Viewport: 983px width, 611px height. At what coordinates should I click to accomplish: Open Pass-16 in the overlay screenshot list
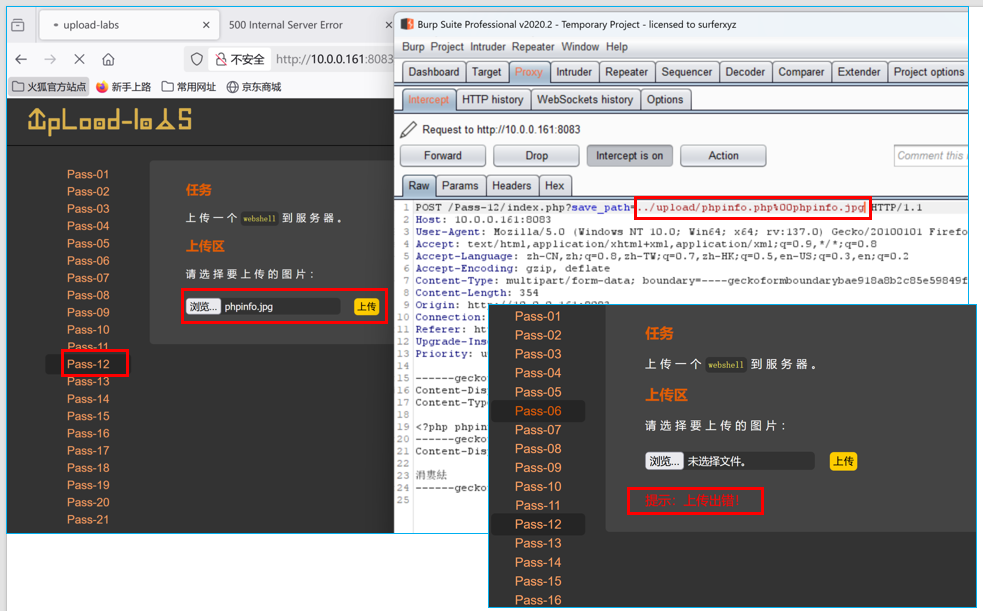(x=538, y=600)
